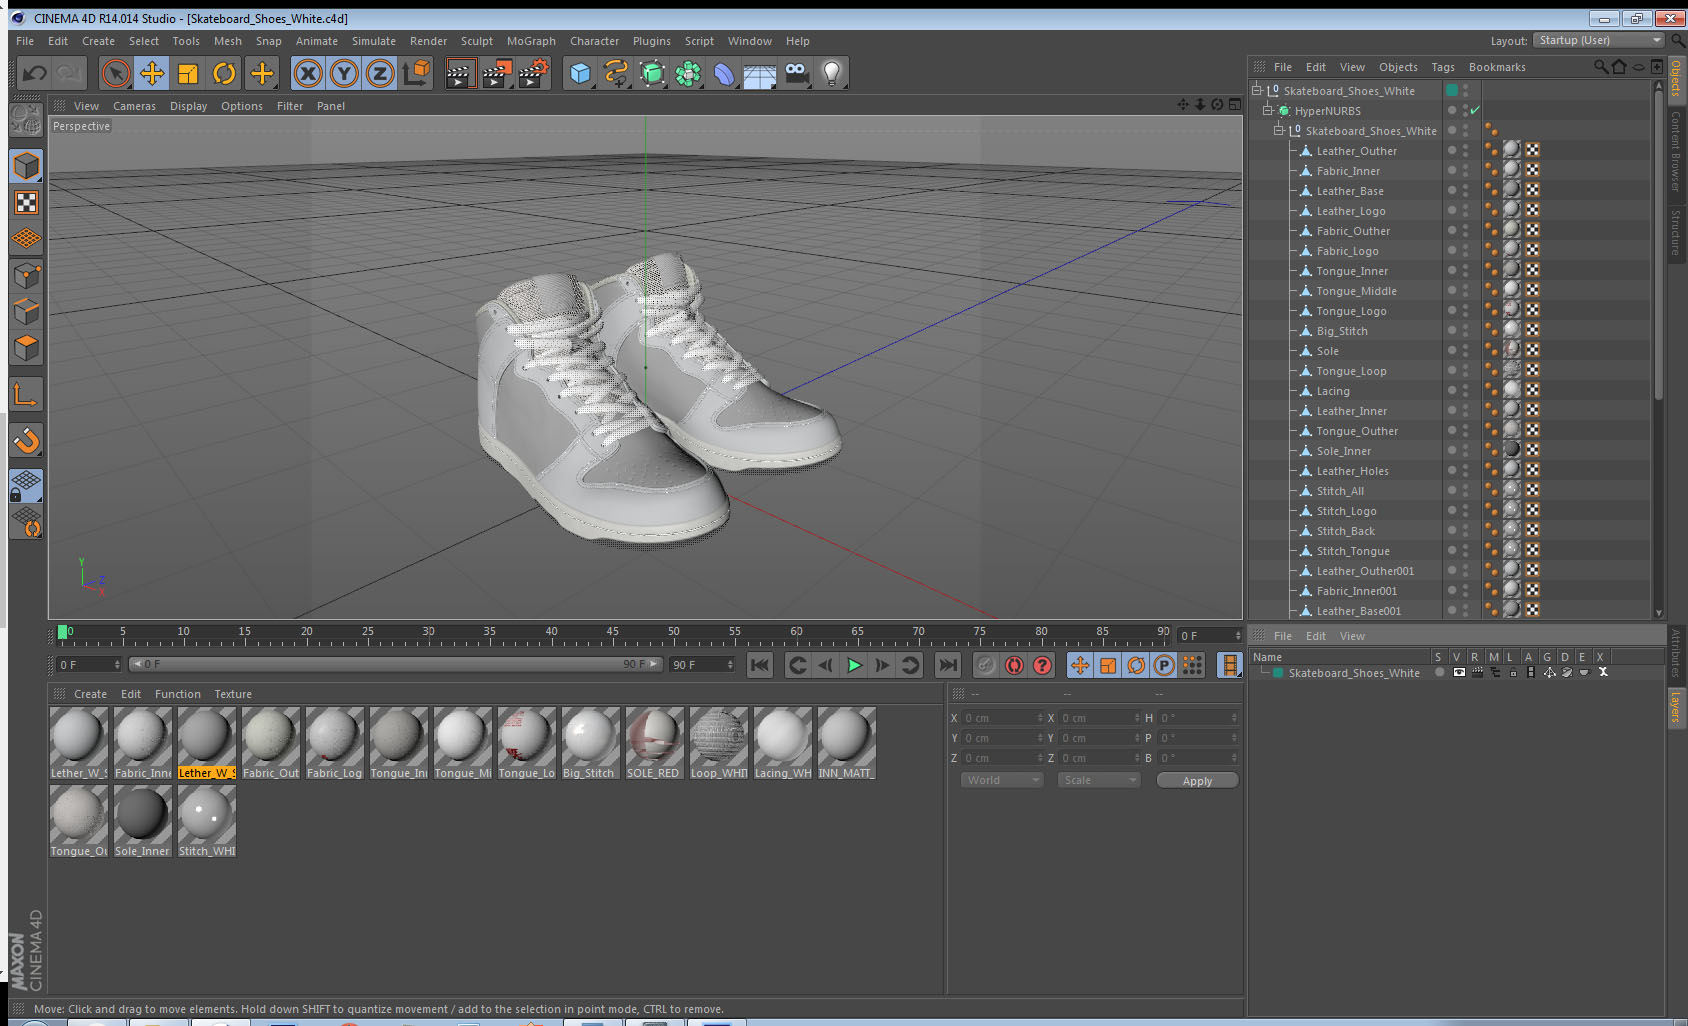The image size is (1688, 1026).
Task: Click the axis tool icon
Action: (26, 395)
